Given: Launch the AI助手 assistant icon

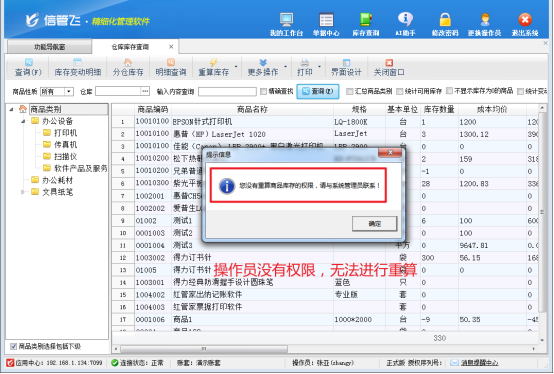Looking at the screenshot, I should pyautogui.click(x=405, y=24).
